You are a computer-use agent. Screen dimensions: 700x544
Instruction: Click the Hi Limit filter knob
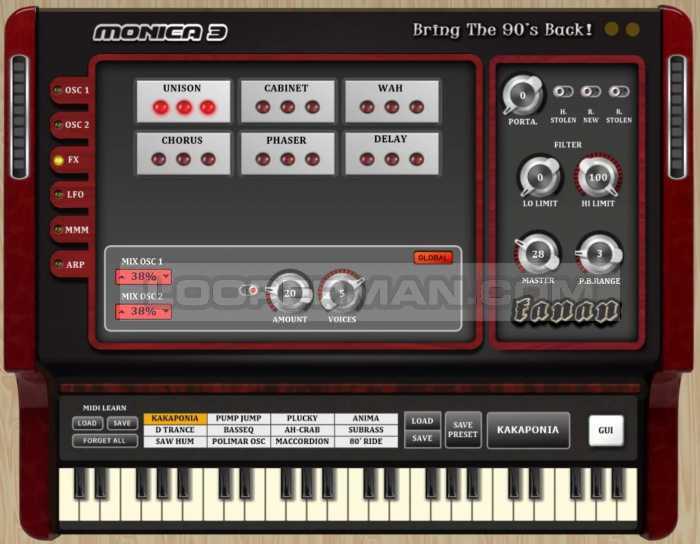598,178
